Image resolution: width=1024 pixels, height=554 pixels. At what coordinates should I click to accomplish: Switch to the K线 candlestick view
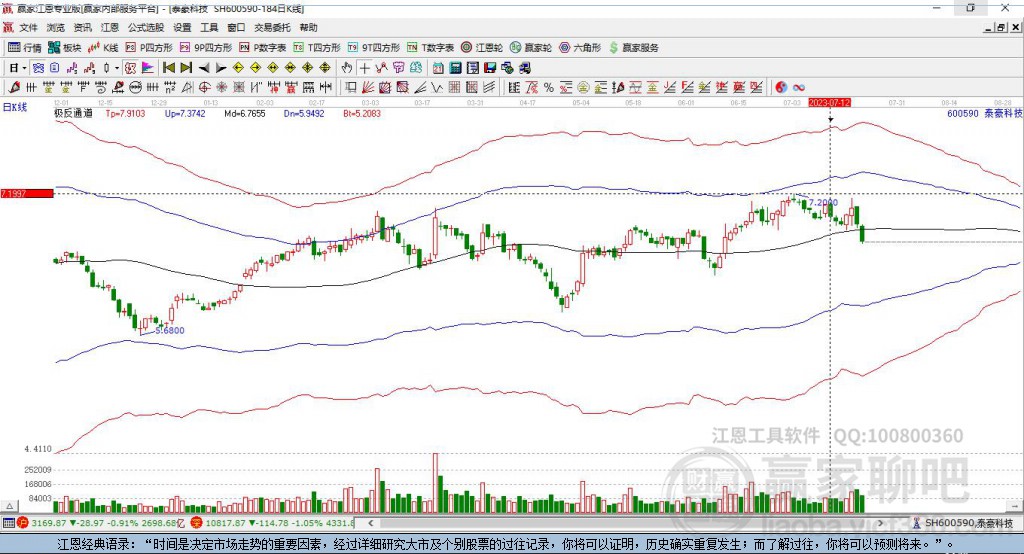pos(103,48)
